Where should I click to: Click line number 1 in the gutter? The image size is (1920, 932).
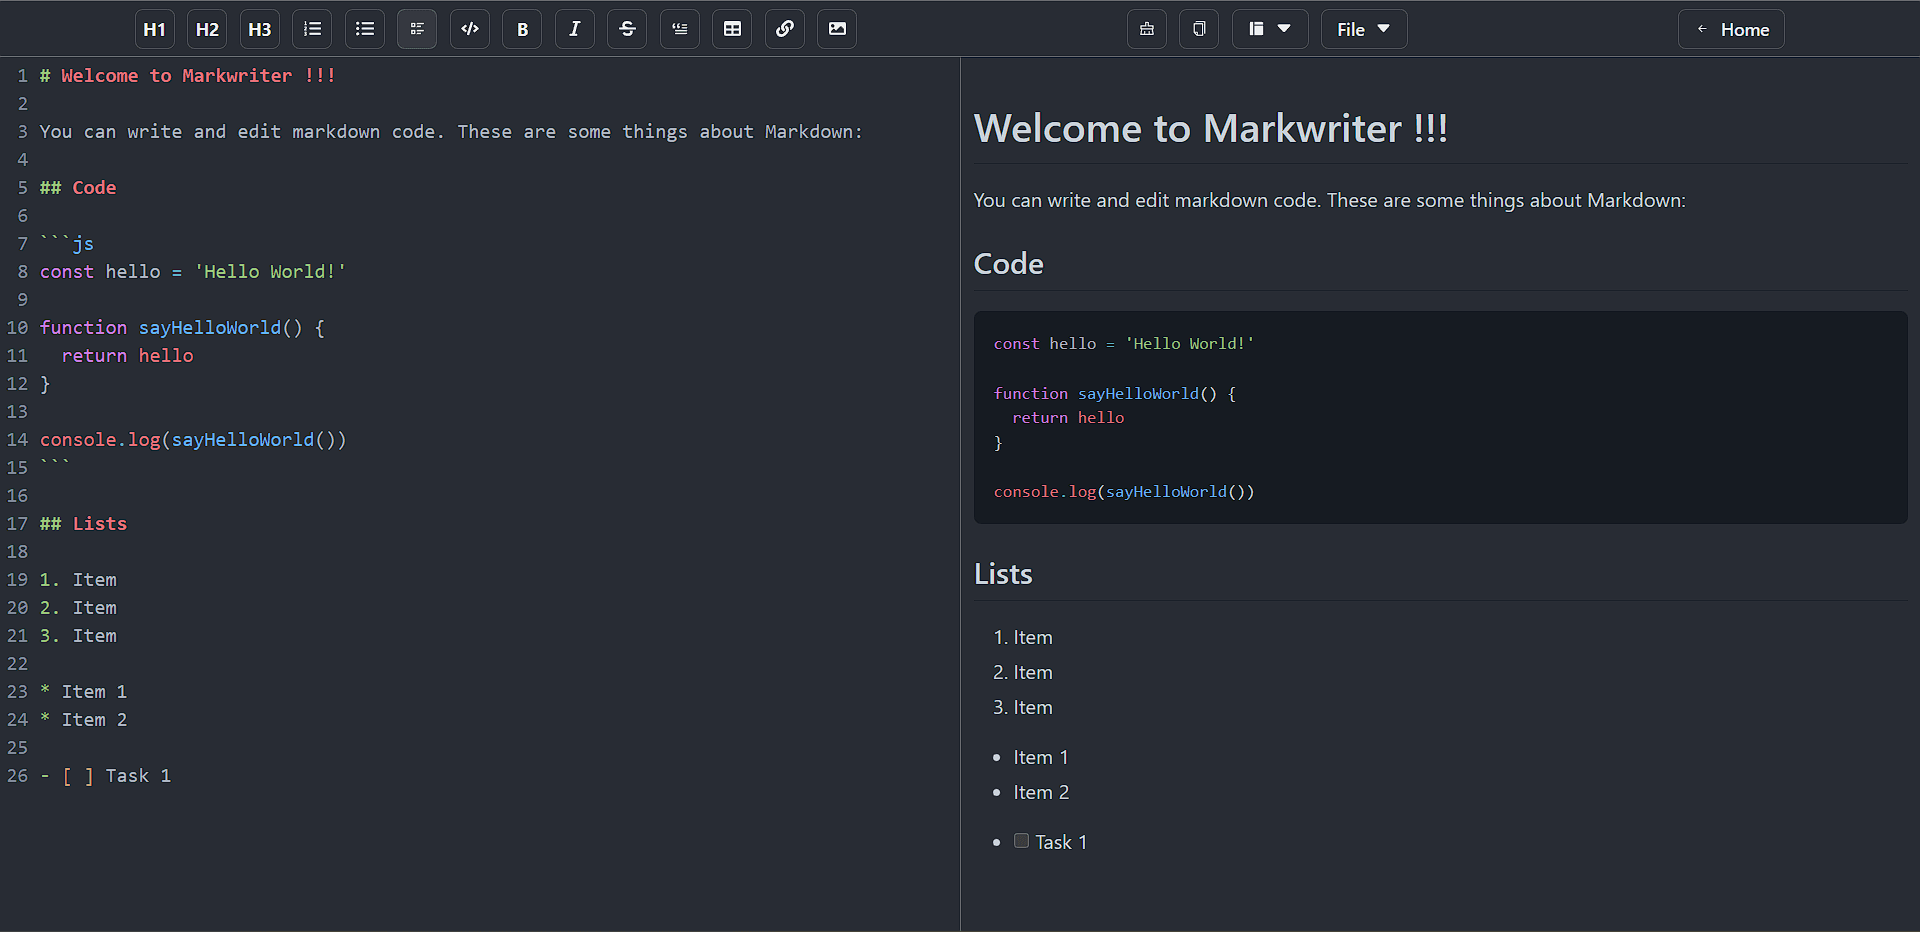point(22,76)
